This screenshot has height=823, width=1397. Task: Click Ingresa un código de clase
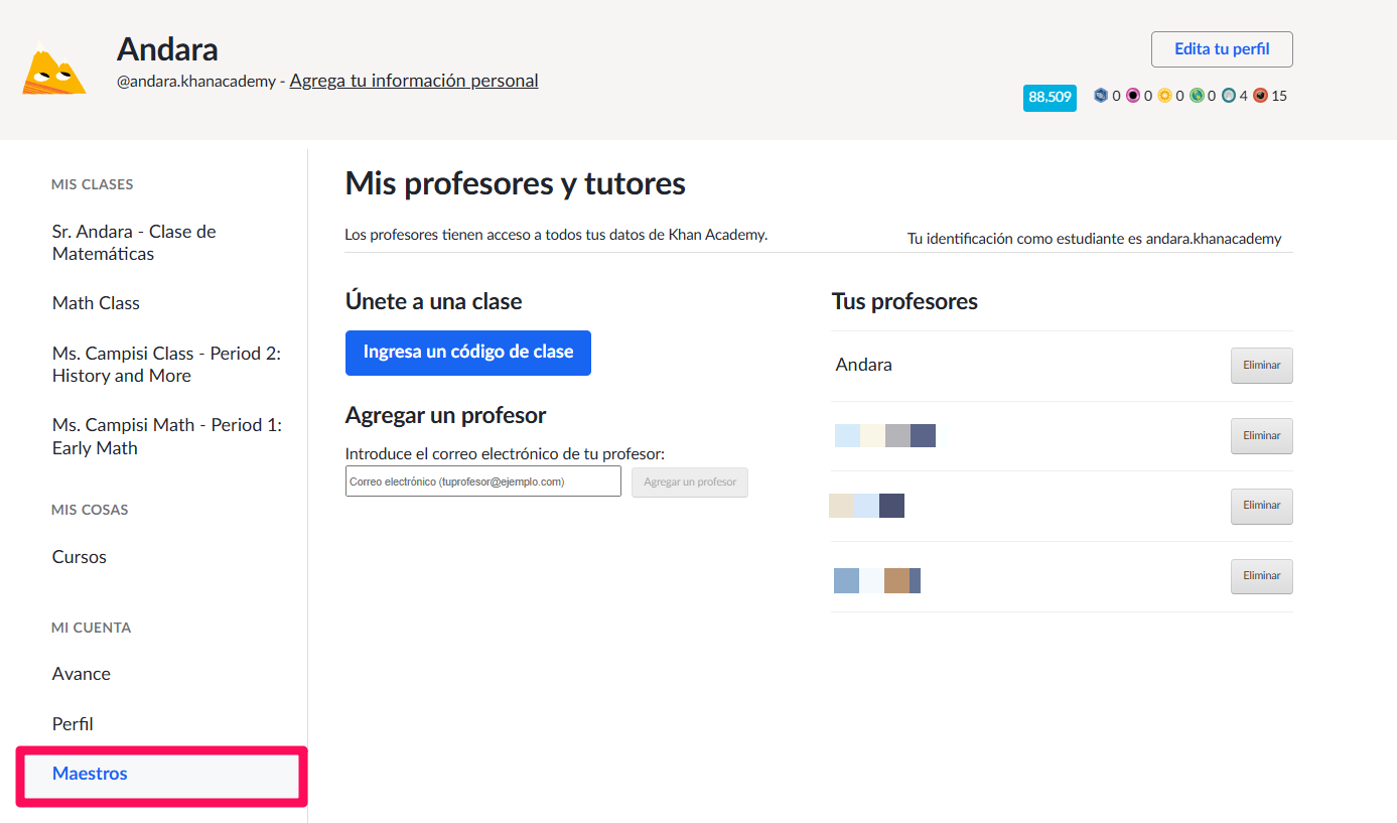point(468,353)
